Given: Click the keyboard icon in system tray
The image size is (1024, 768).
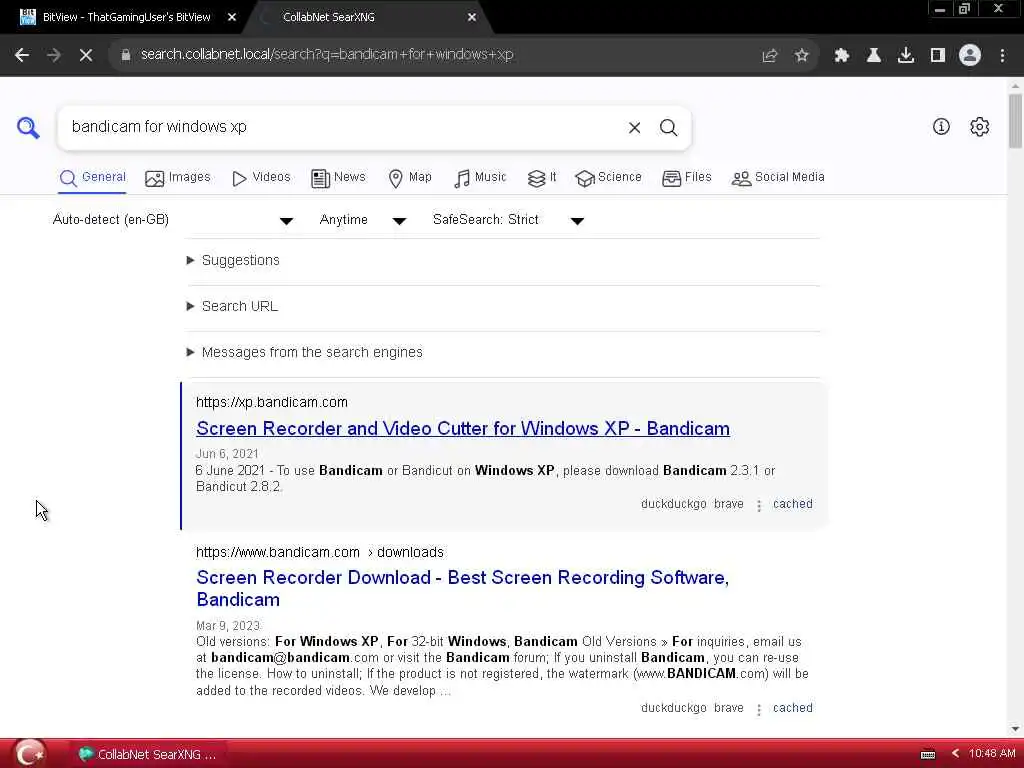Looking at the screenshot, I should 928,754.
